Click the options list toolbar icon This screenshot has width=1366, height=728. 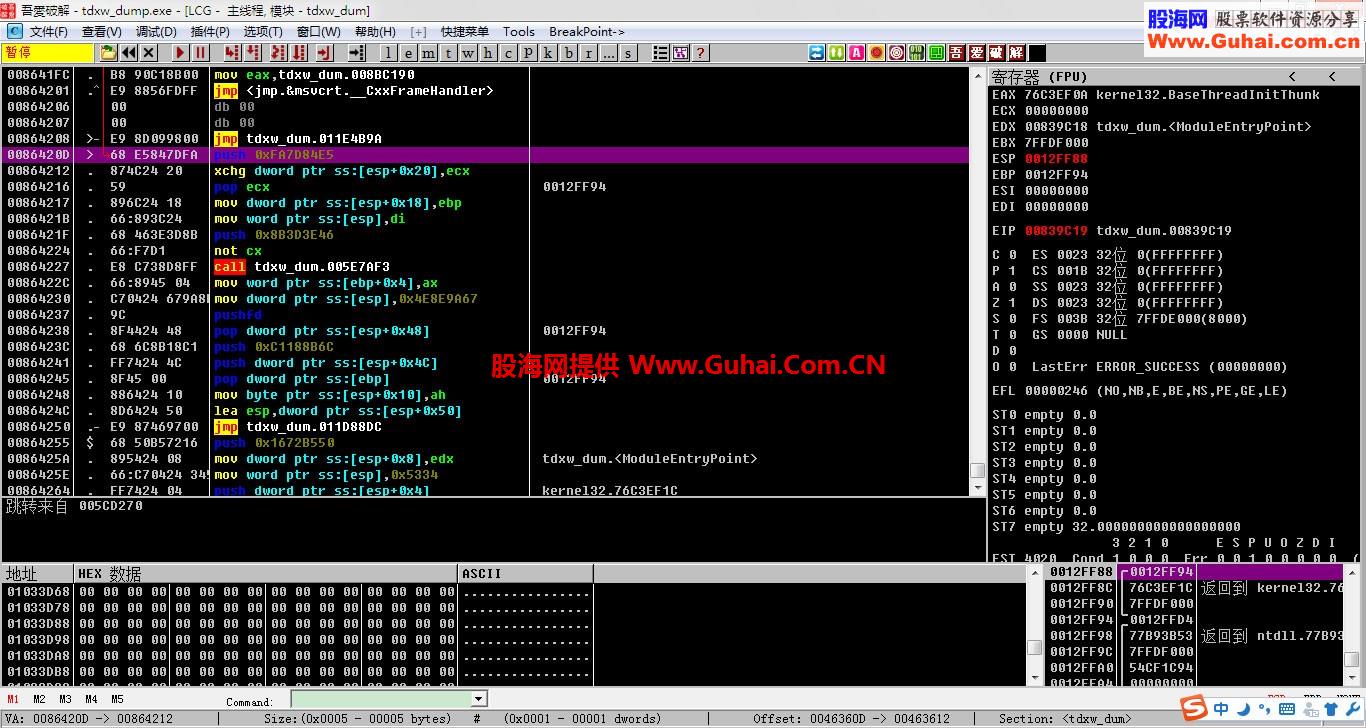point(660,53)
